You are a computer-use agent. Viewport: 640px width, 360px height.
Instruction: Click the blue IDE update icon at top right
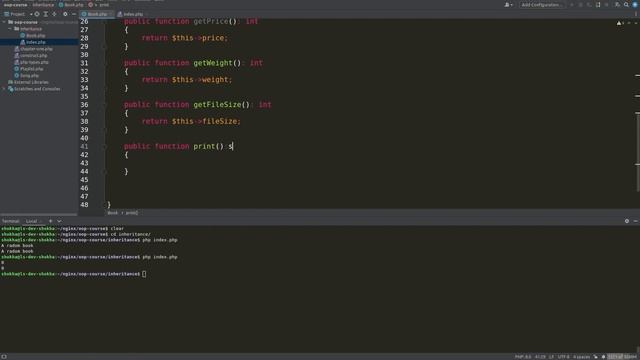pos(635,5)
